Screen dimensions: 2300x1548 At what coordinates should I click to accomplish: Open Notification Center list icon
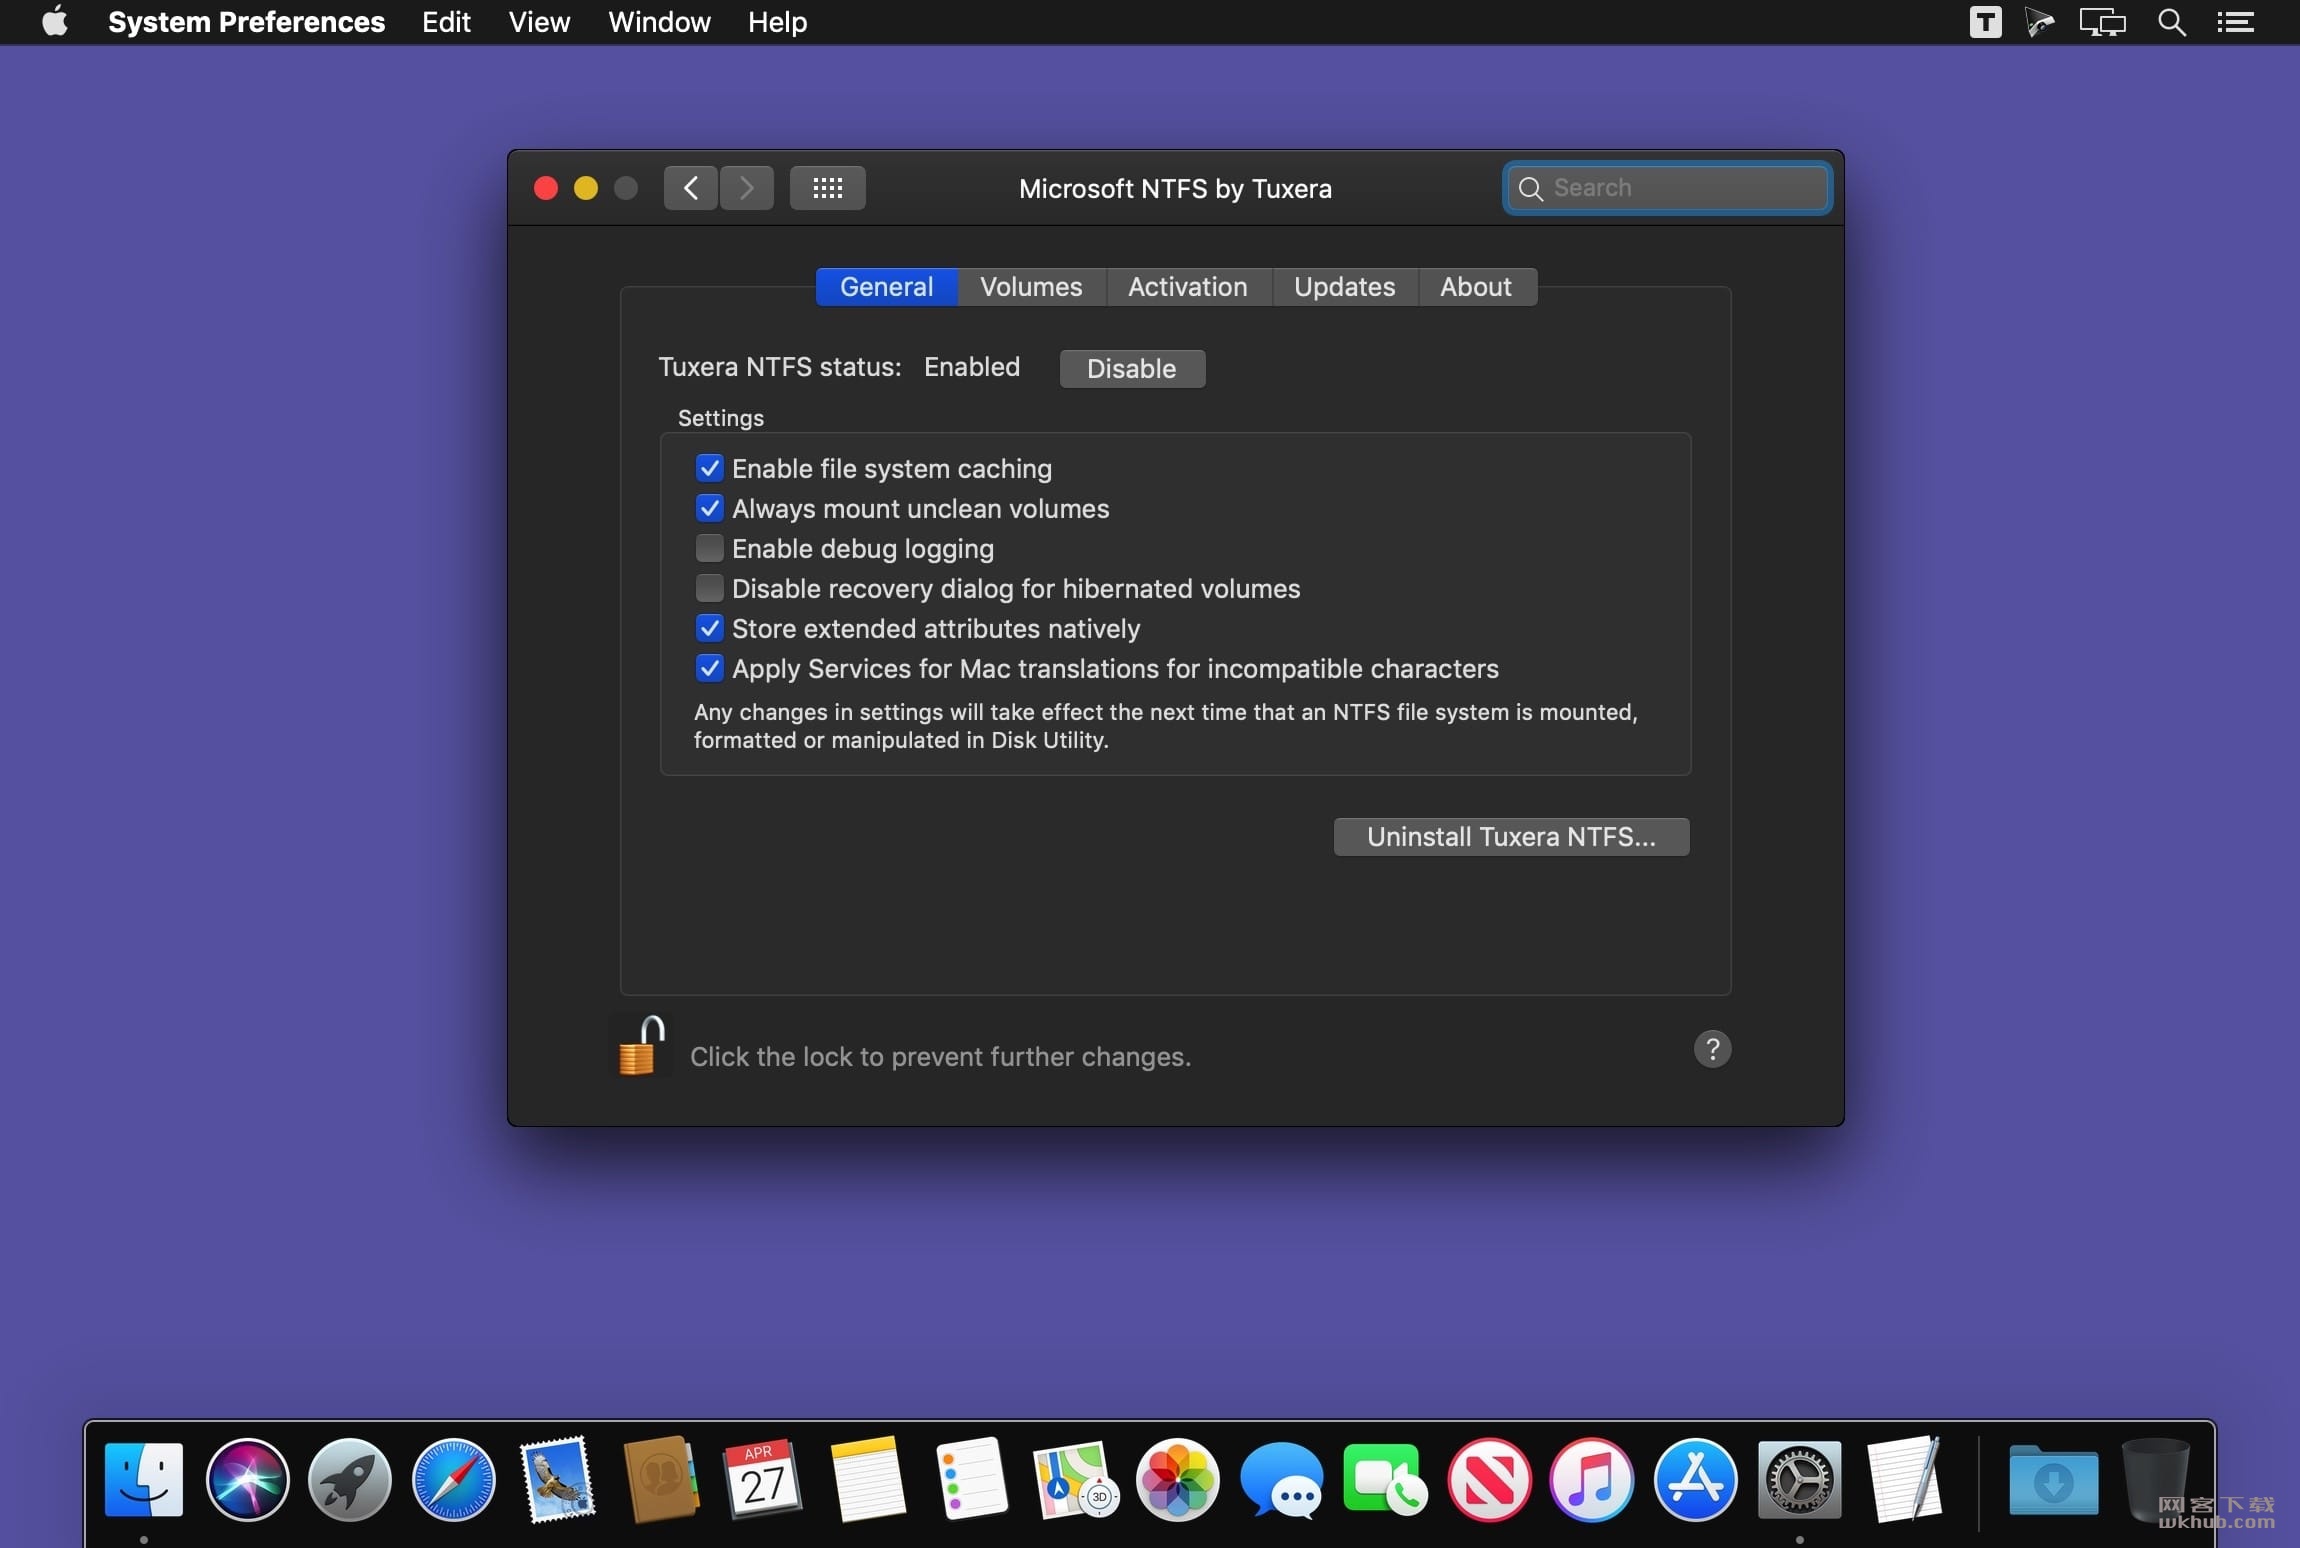tap(2235, 22)
